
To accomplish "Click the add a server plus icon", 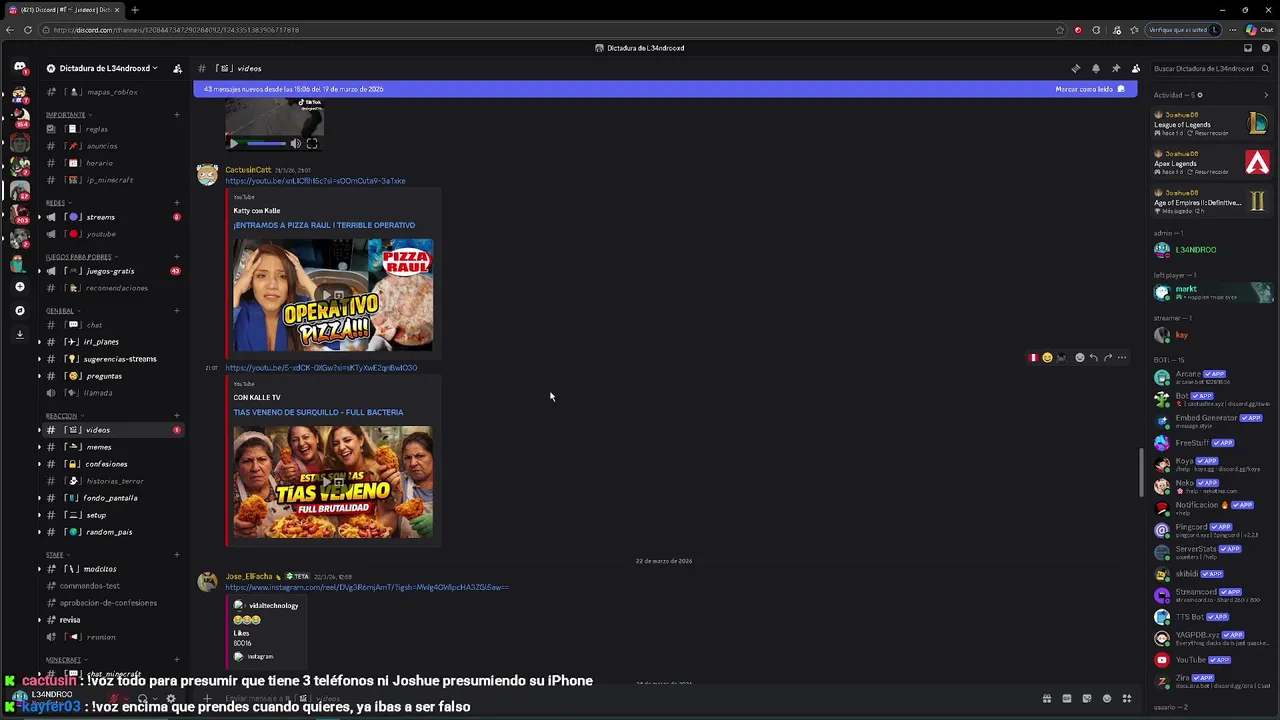I will tap(19, 287).
